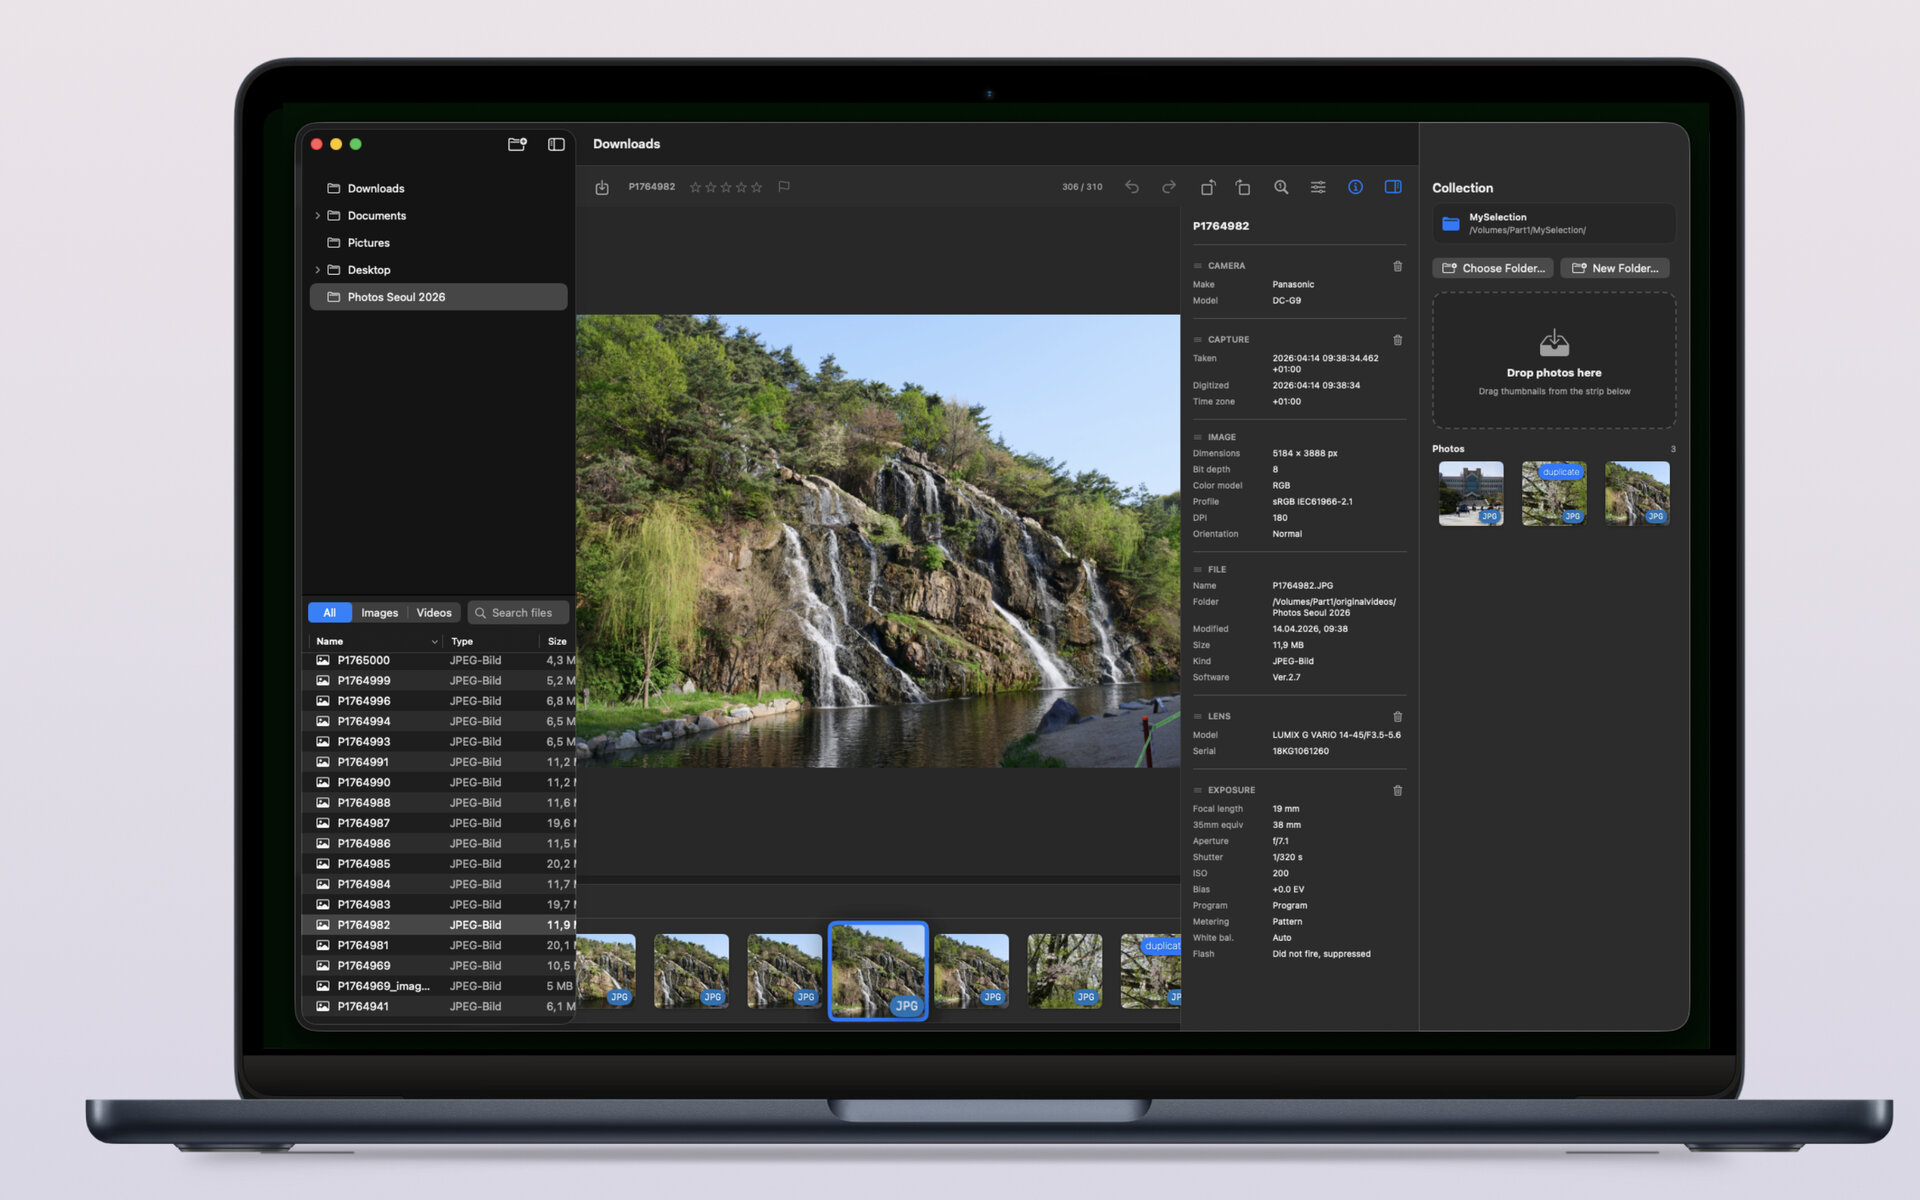
Task: Click the Size column header
Action: point(557,642)
